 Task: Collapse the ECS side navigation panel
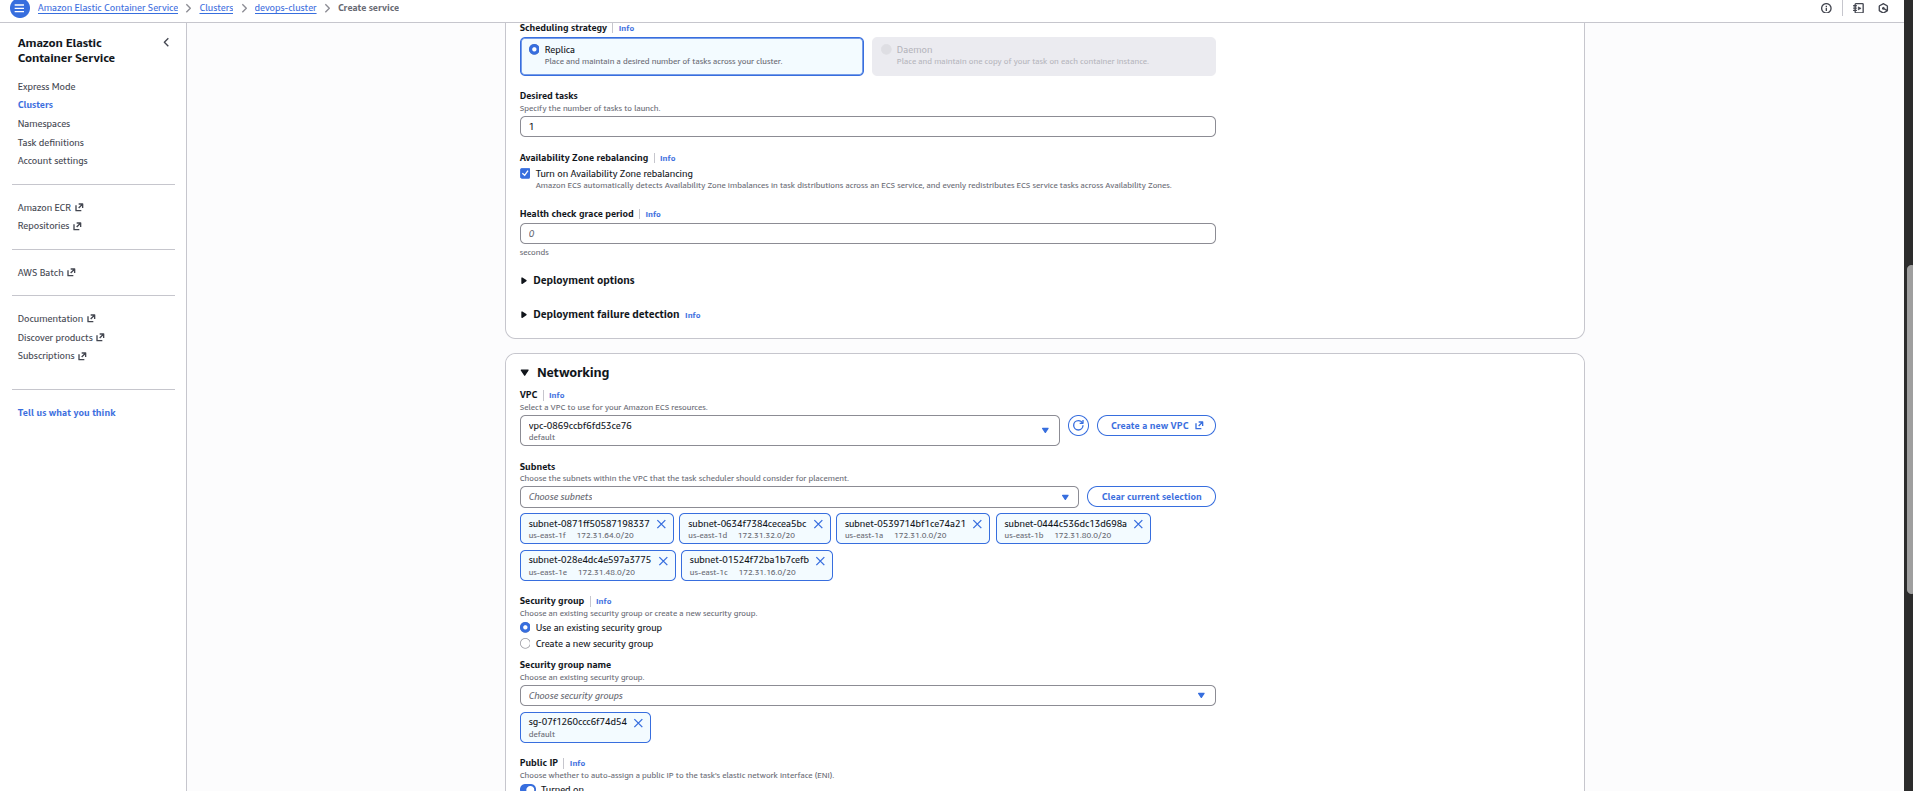(x=166, y=43)
